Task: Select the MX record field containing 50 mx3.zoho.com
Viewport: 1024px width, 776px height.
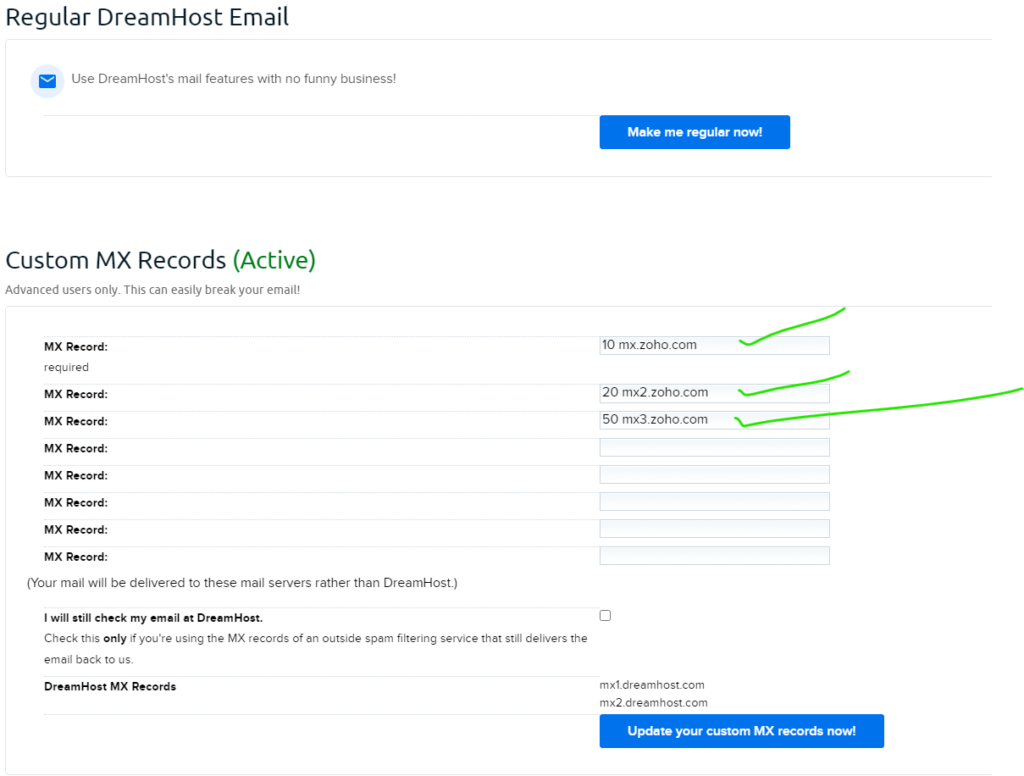Action: [x=714, y=420]
